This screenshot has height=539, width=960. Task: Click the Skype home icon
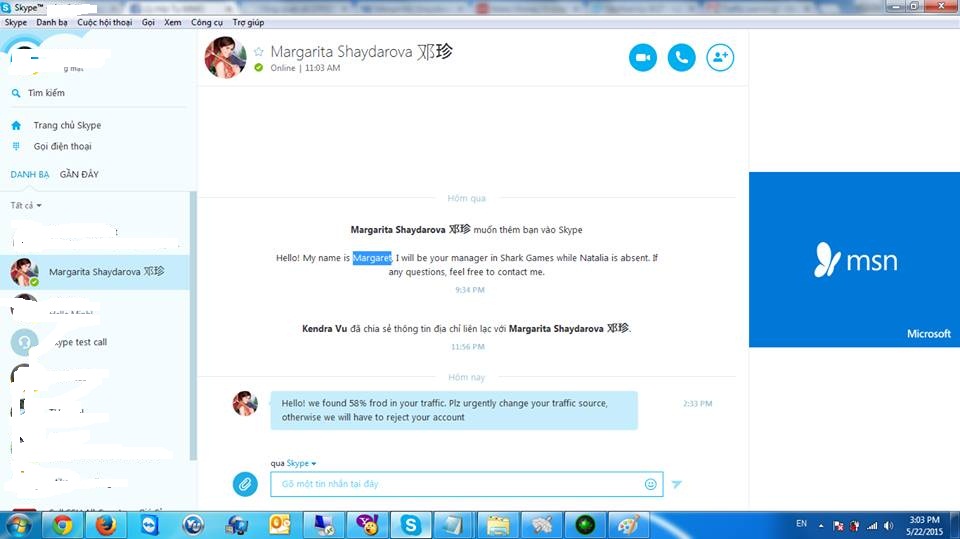(16, 125)
